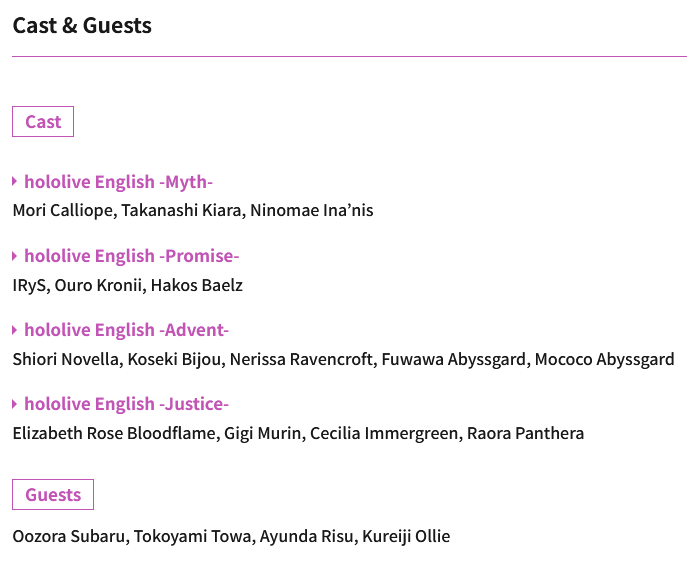The height and width of the screenshot is (570, 687).
Task: Click the name Hakos Baelz
Action: [197, 285]
